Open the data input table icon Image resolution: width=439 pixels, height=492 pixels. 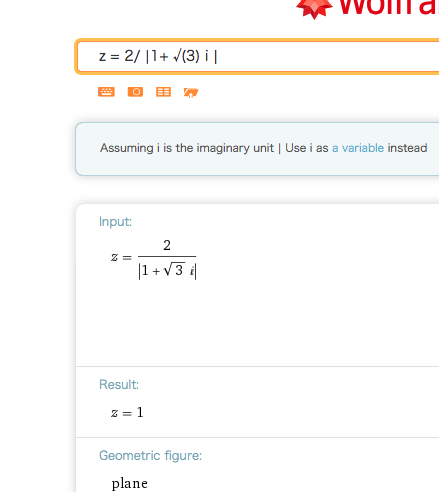coord(163,92)
